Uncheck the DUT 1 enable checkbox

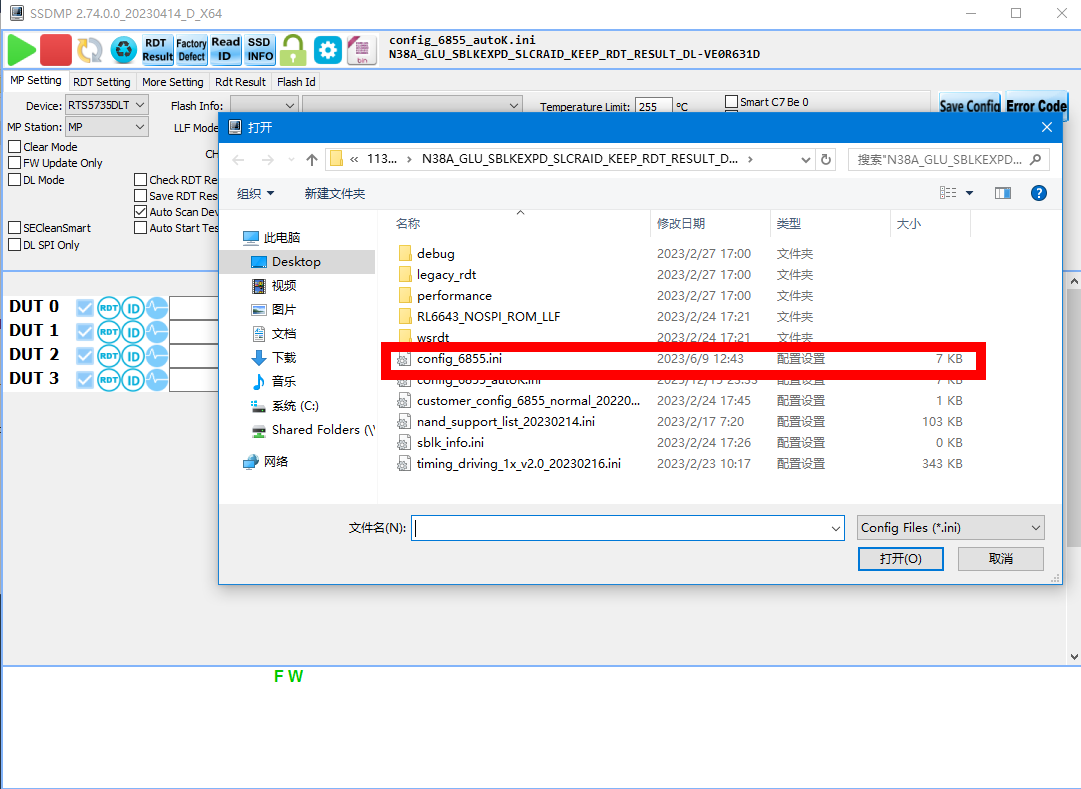pyautogui.click(x=85, y=331)
